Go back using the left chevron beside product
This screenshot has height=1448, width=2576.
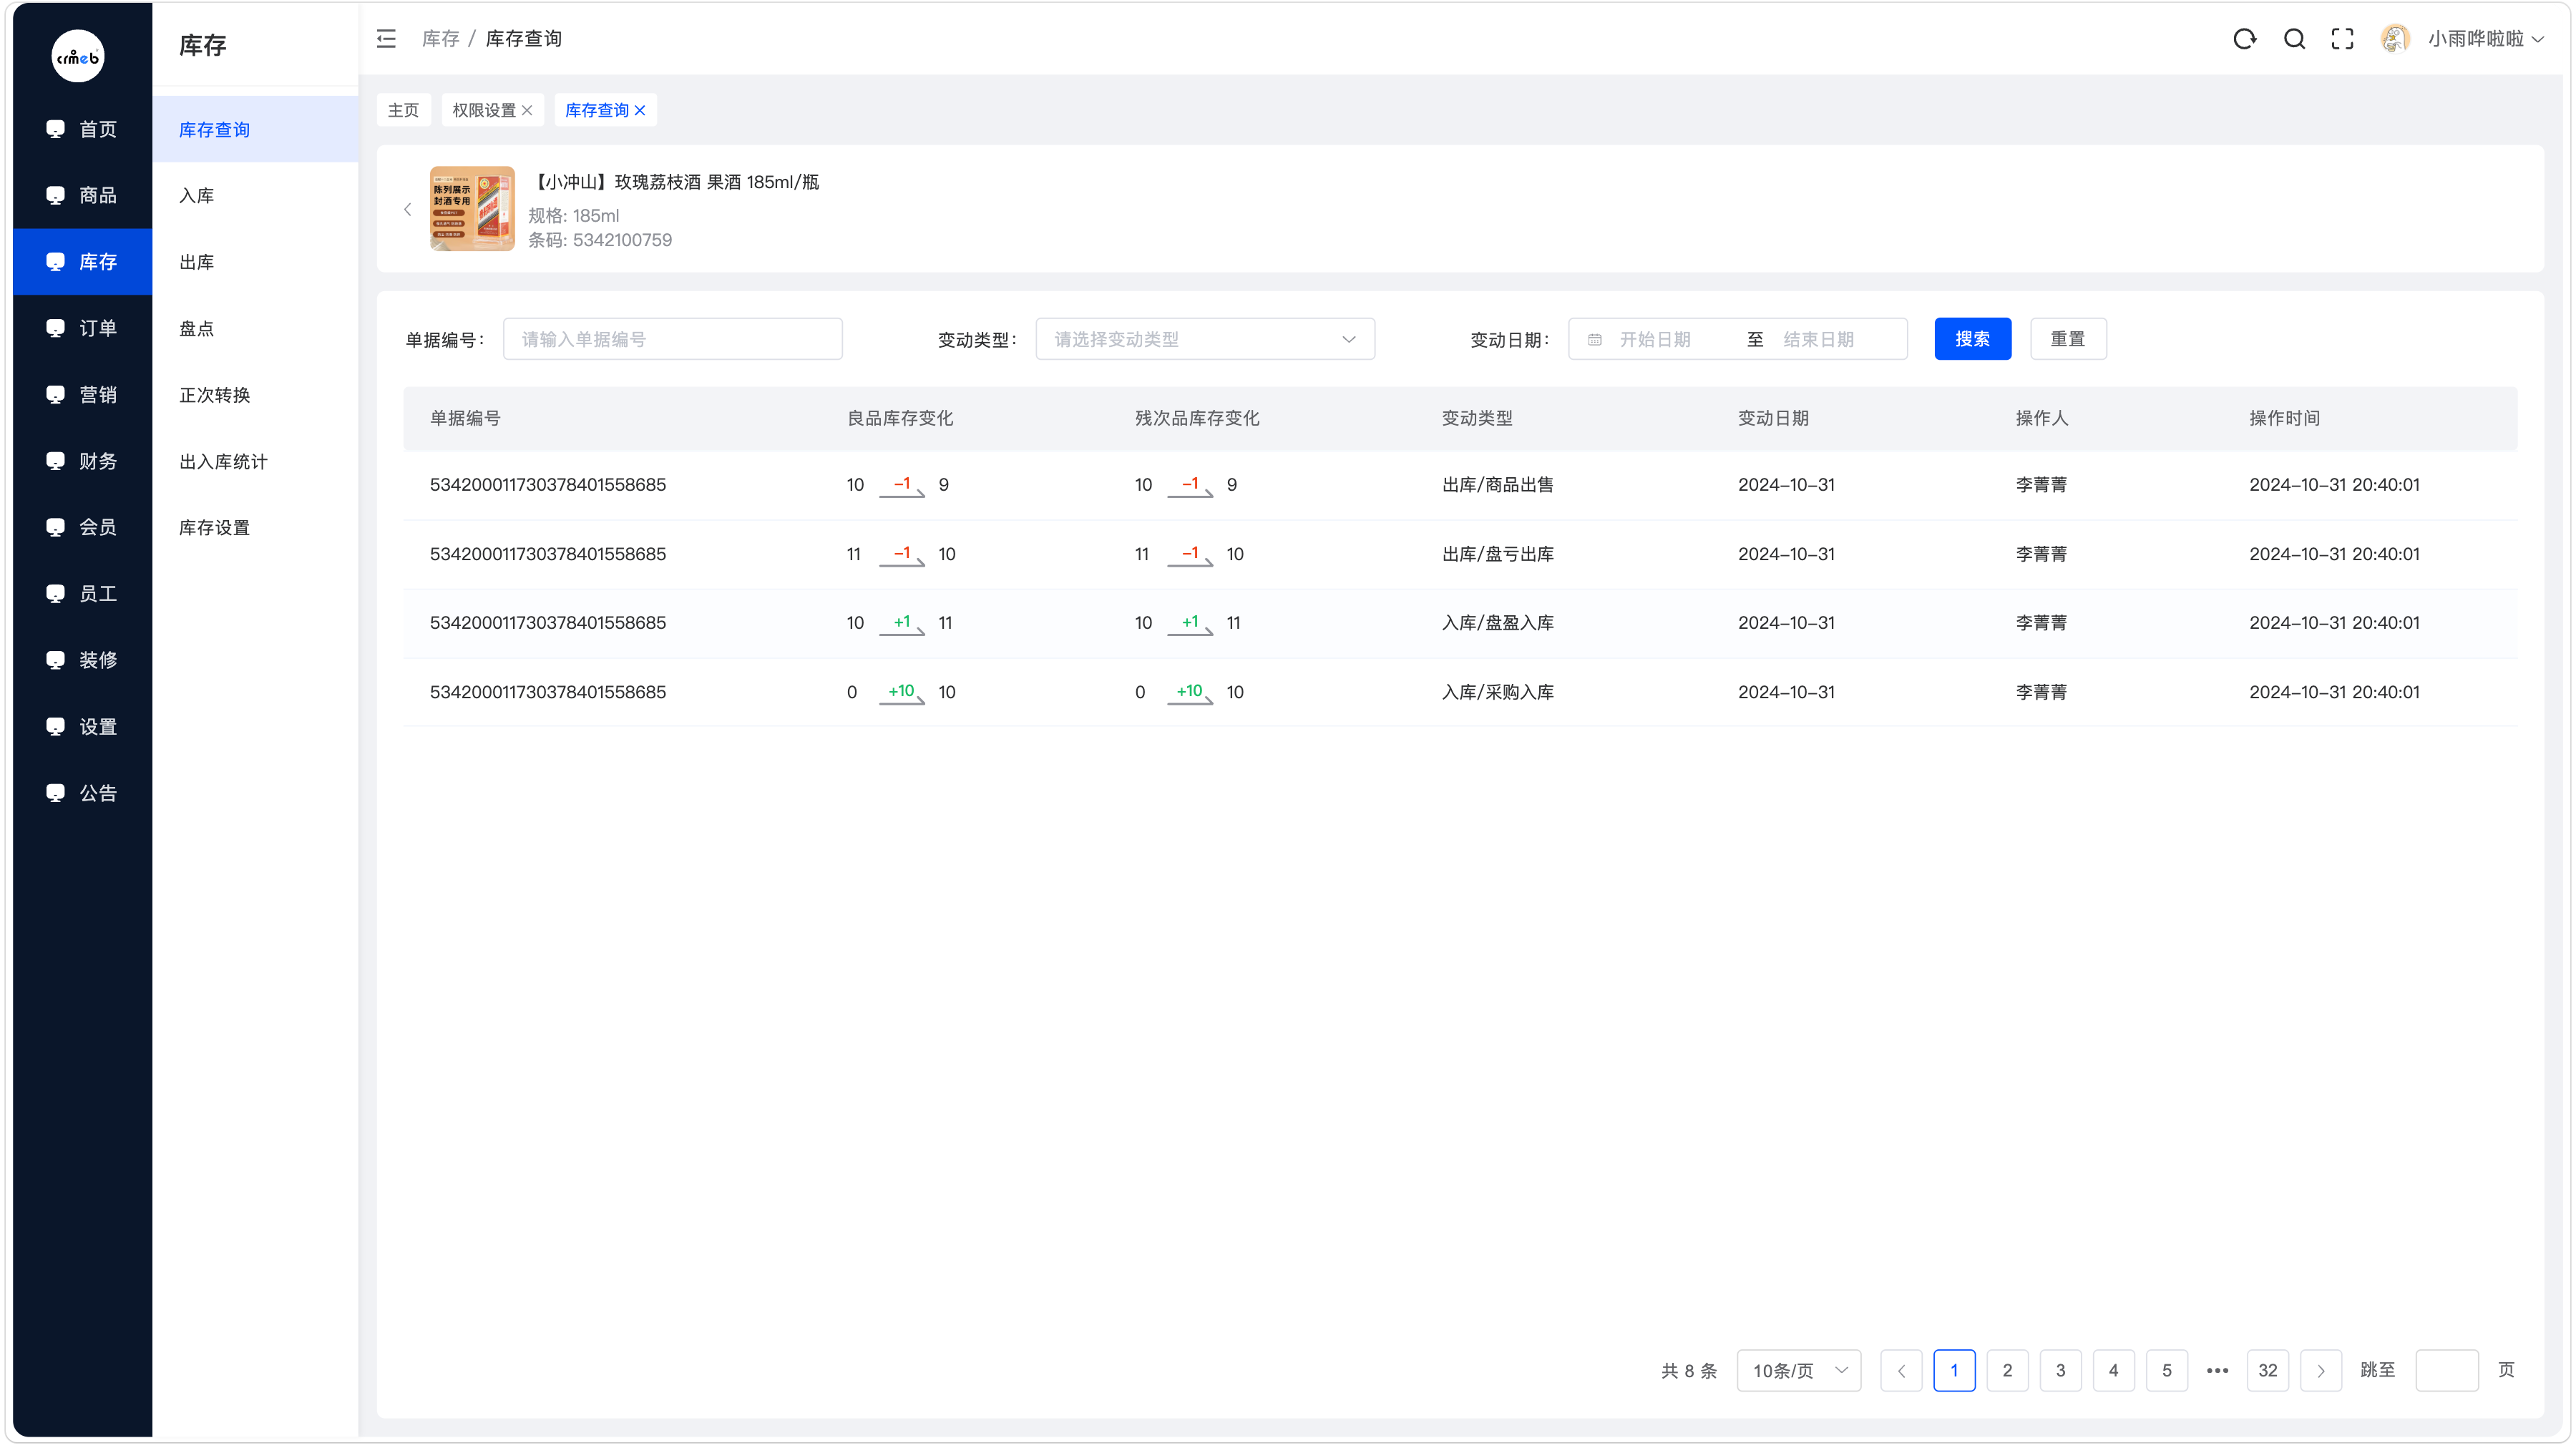click(407, 209)
